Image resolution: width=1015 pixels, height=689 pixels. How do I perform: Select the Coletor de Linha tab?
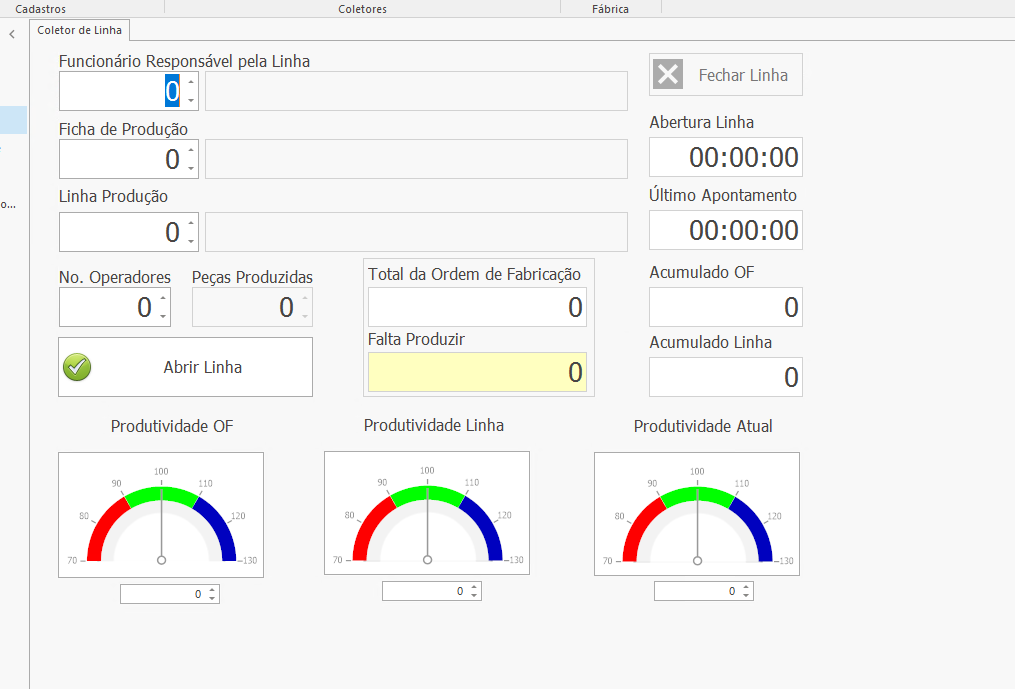(79, 30)
